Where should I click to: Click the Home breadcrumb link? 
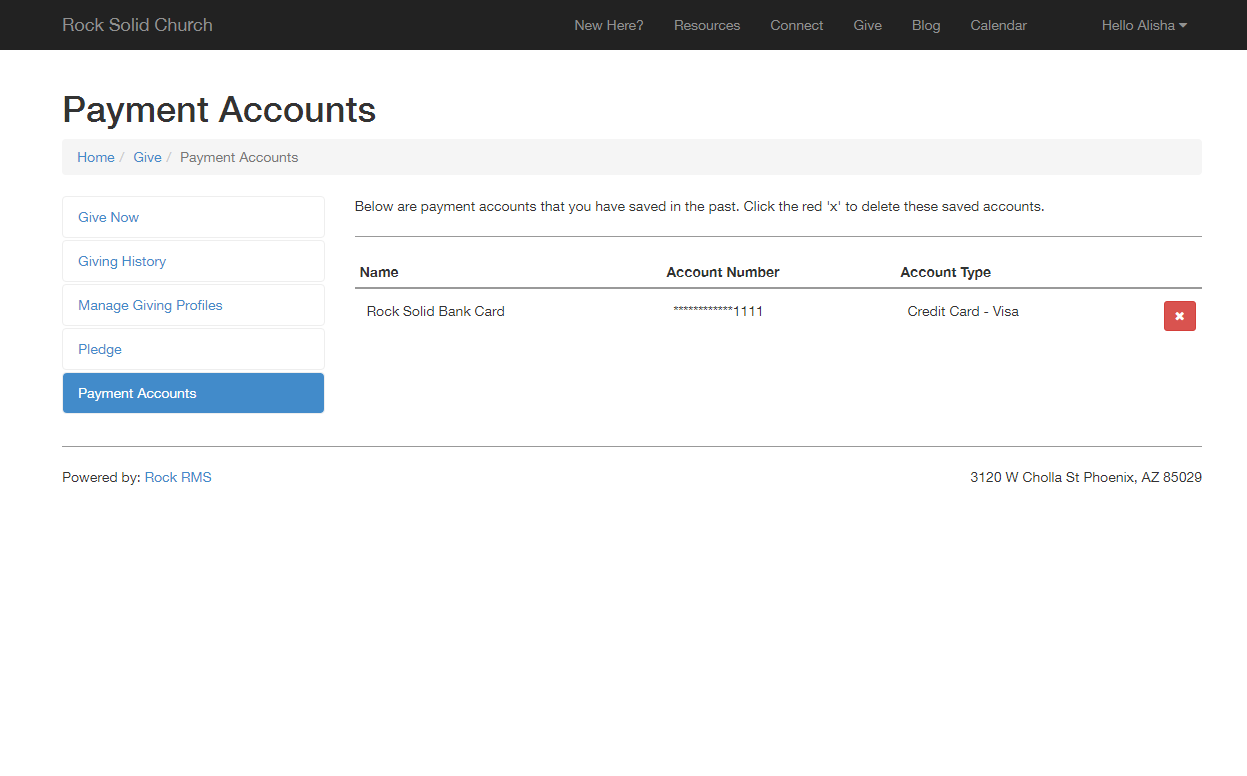coord(95,157)
